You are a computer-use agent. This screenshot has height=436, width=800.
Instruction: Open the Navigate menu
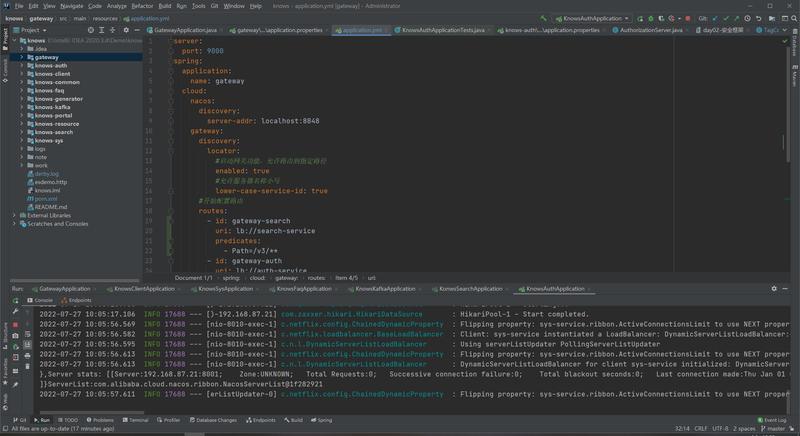click(x=71, y=6)
